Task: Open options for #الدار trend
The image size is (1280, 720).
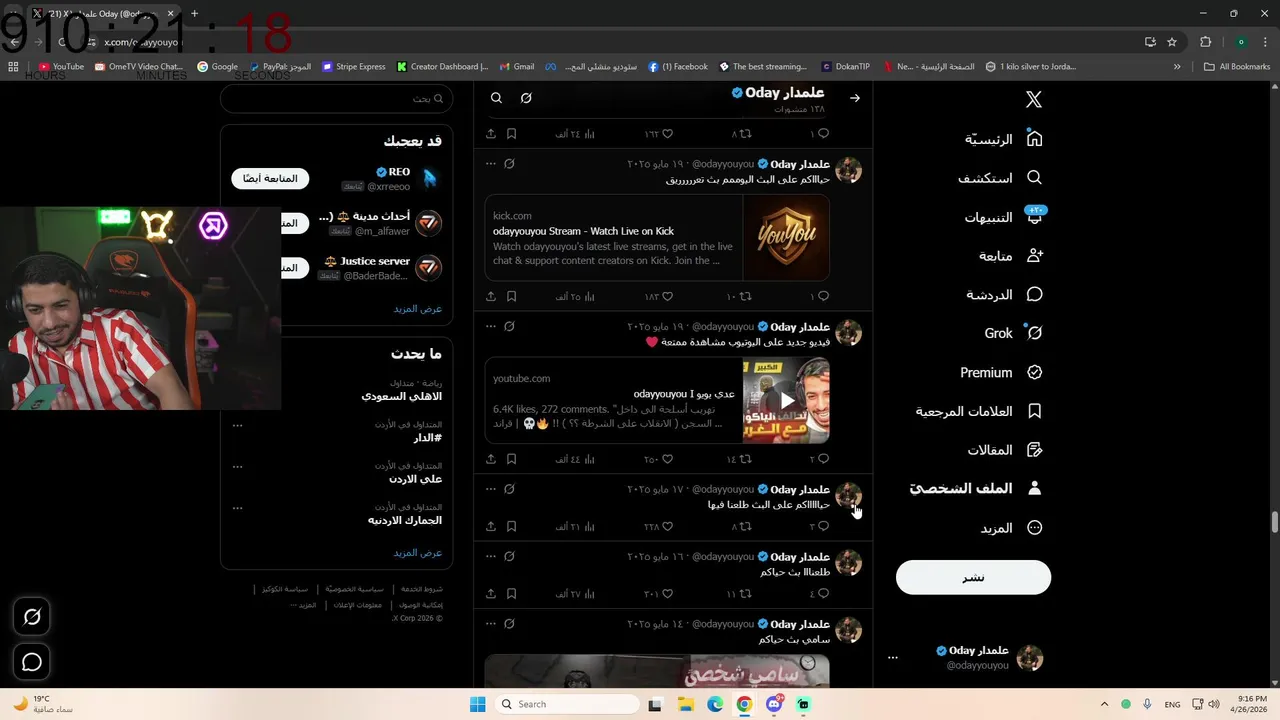Action: (237, 425)
